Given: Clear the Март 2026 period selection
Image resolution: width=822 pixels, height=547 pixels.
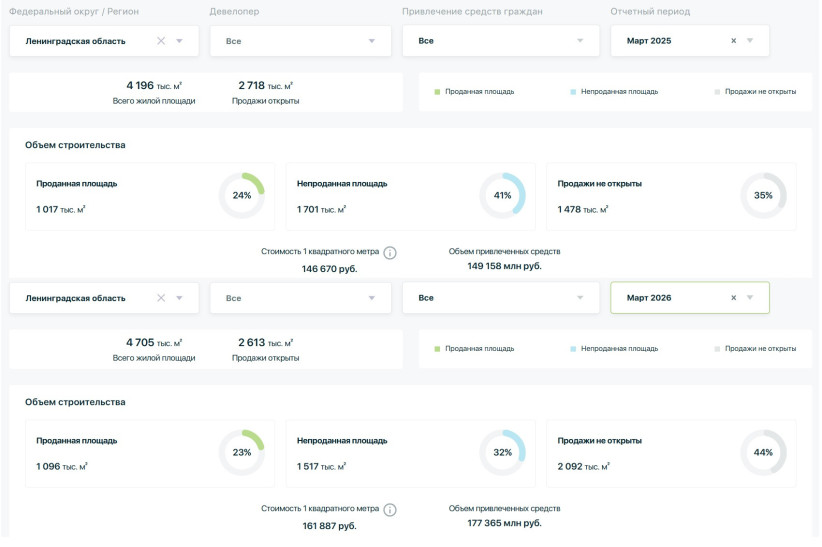Looking at the screenshot, I should pos(733,298).
